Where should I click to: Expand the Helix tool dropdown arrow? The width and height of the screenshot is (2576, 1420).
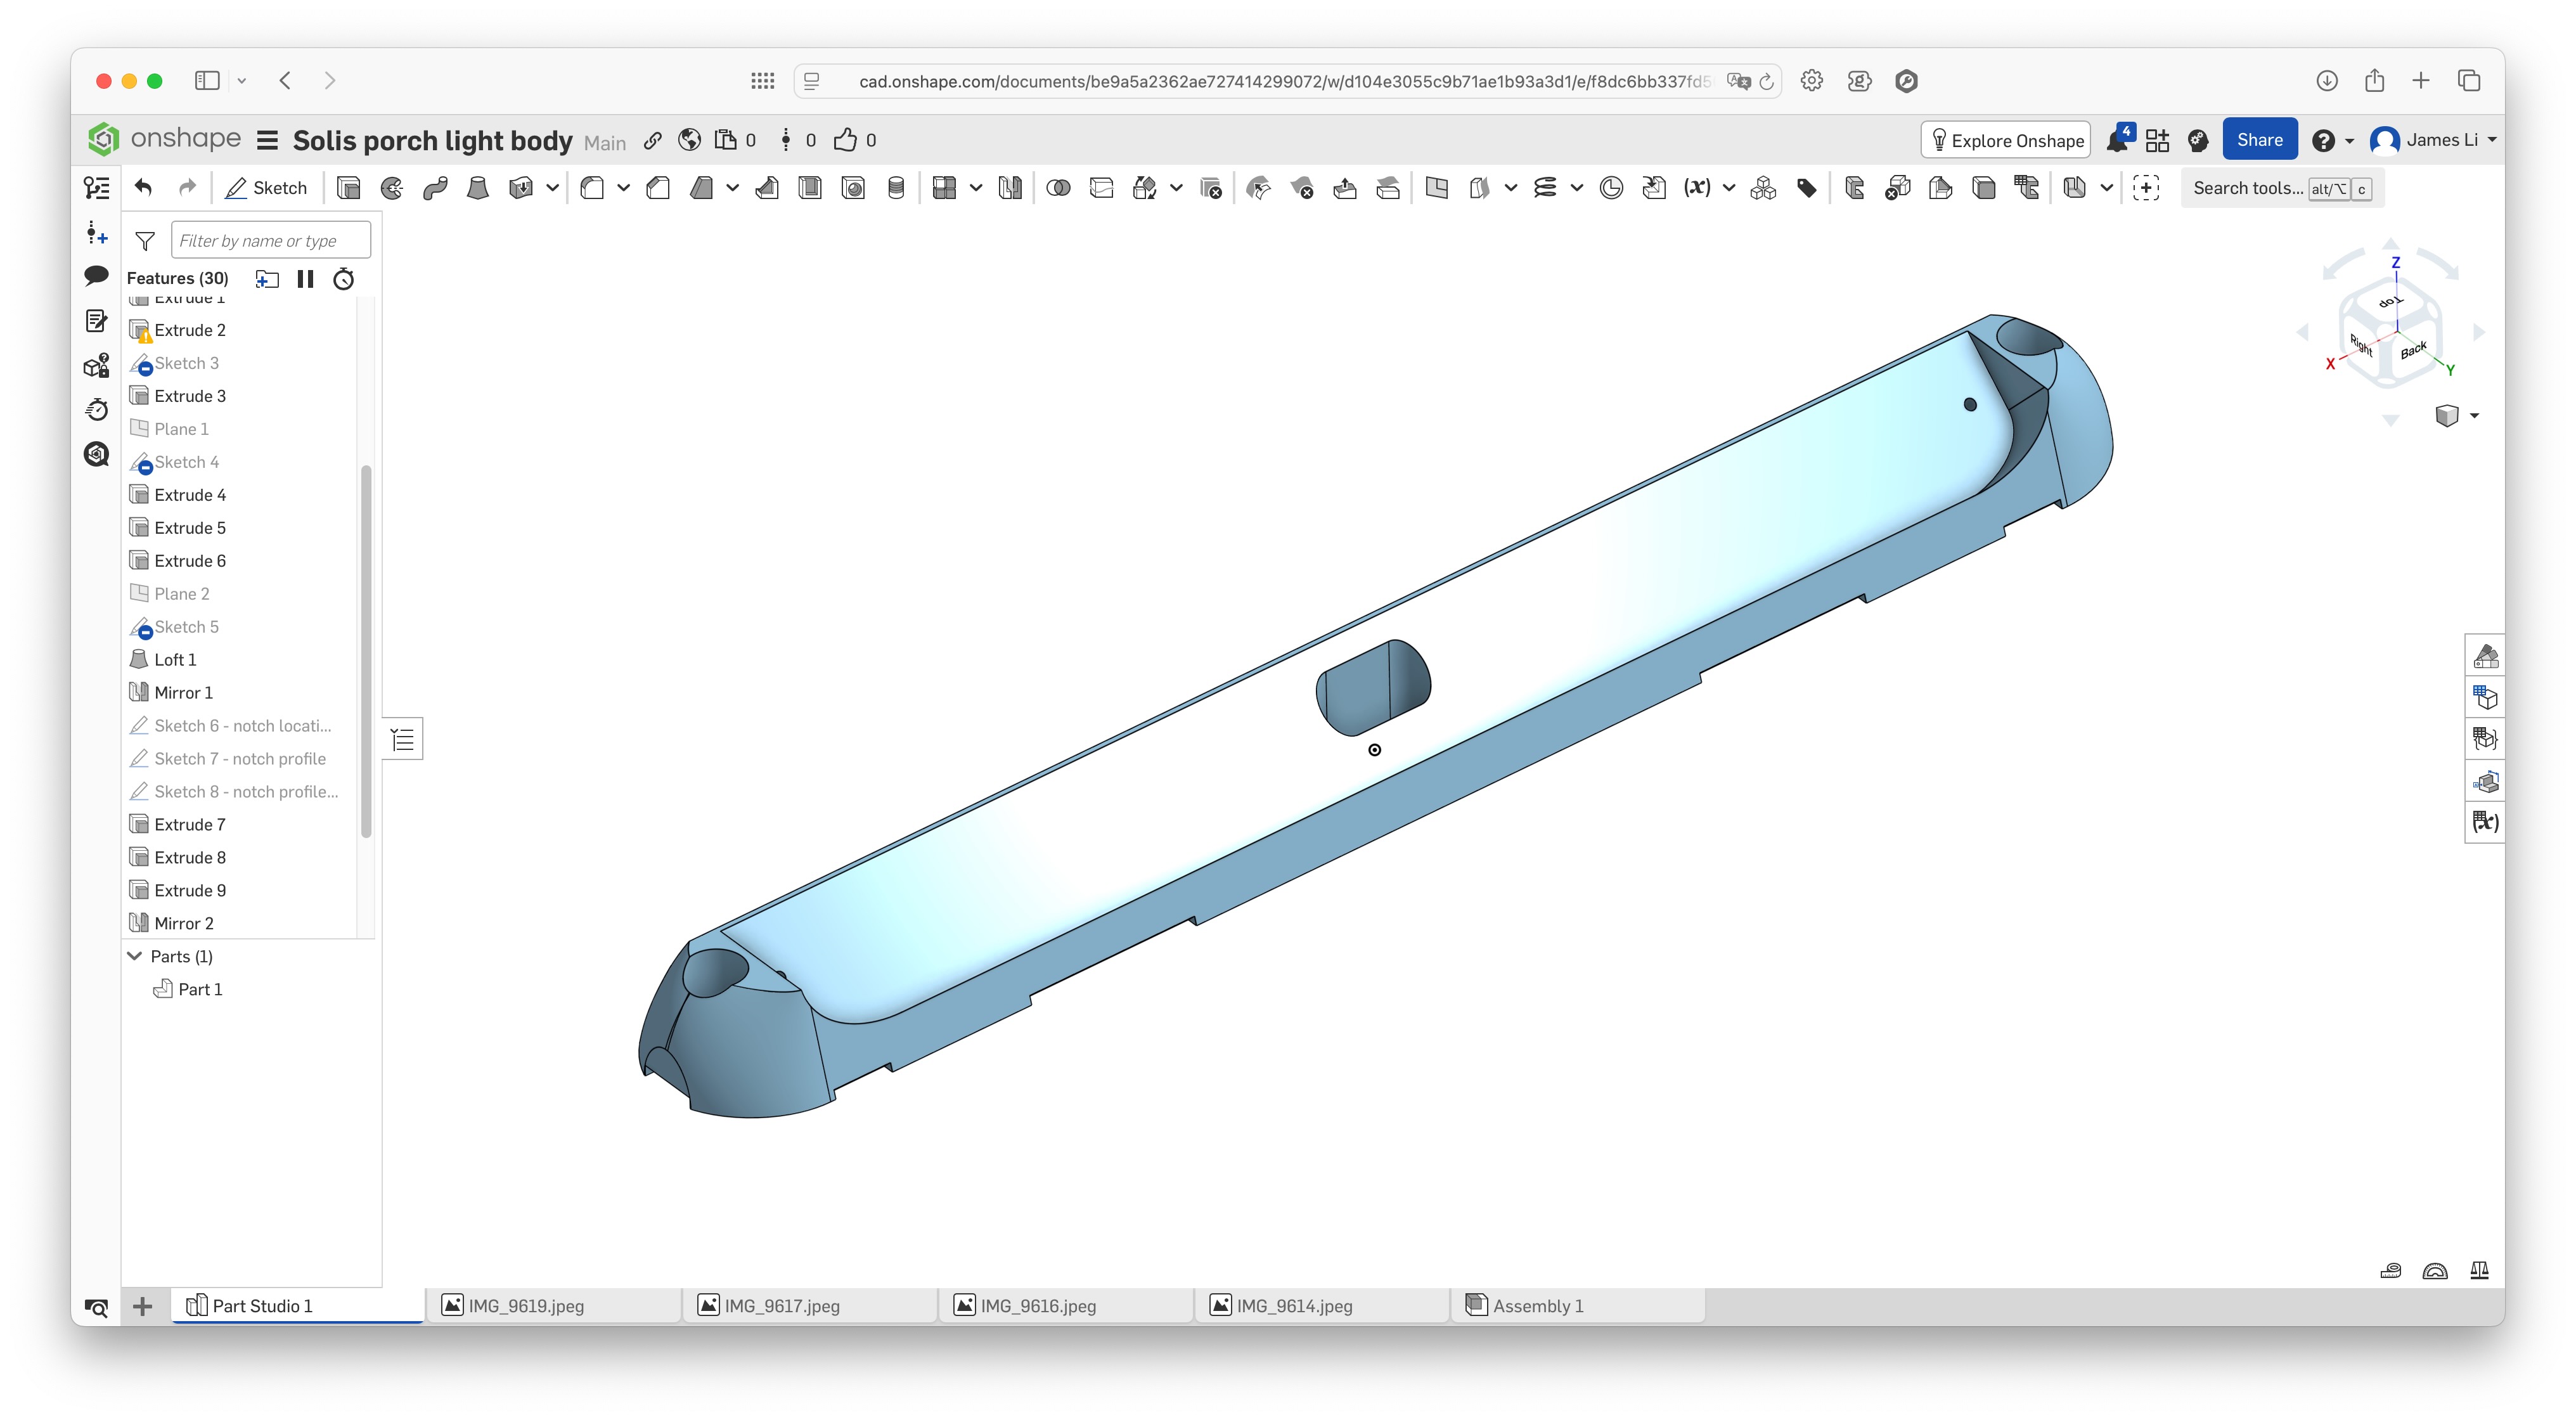click(1576, 188)
